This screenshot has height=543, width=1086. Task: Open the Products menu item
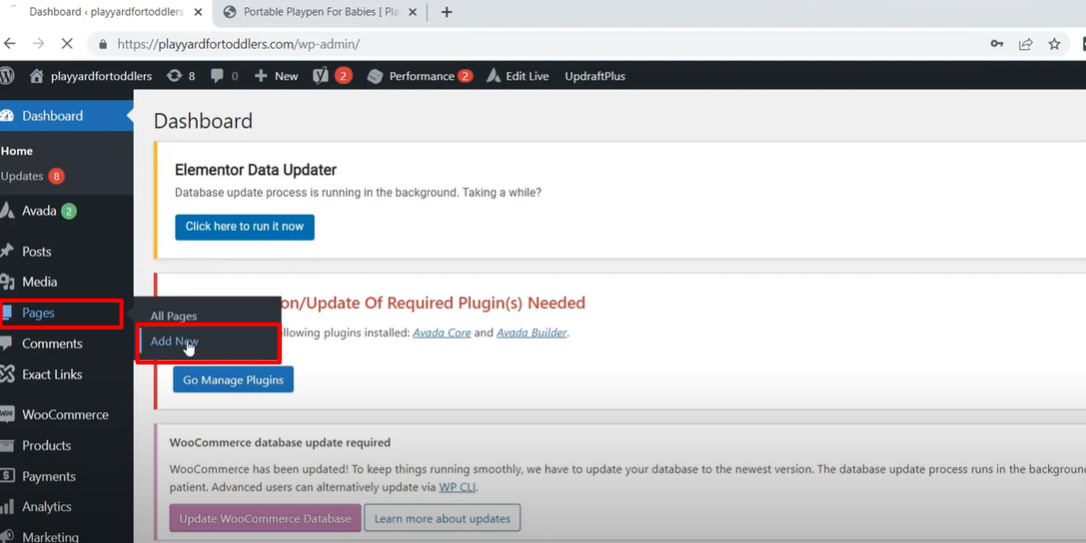[x=46, y=445]
